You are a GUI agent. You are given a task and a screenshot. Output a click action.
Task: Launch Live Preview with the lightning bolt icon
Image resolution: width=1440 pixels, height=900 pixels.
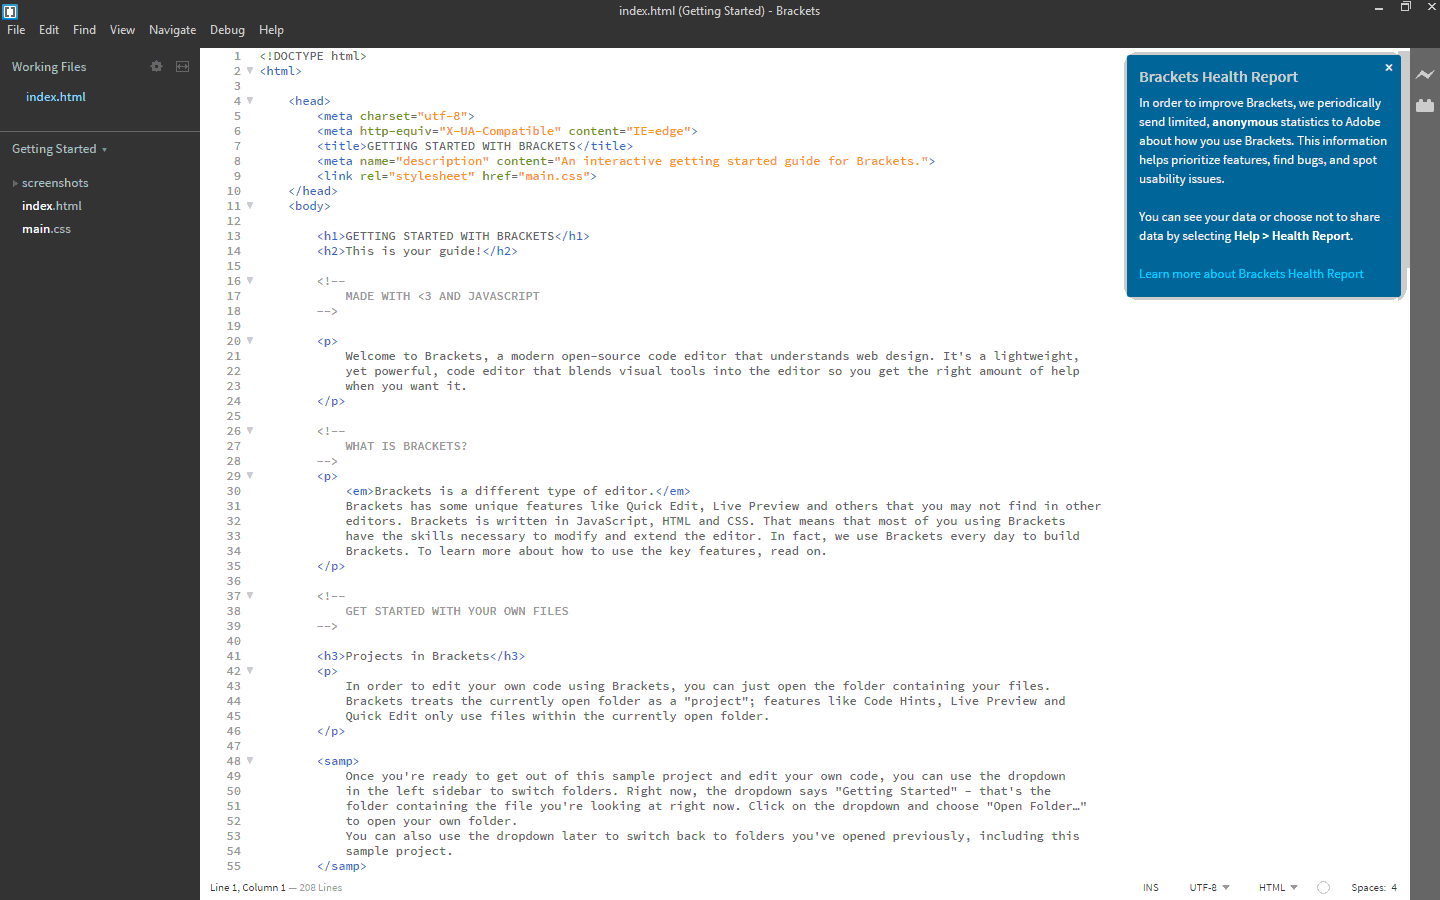pyautogui.click(x=1425, y=74)
